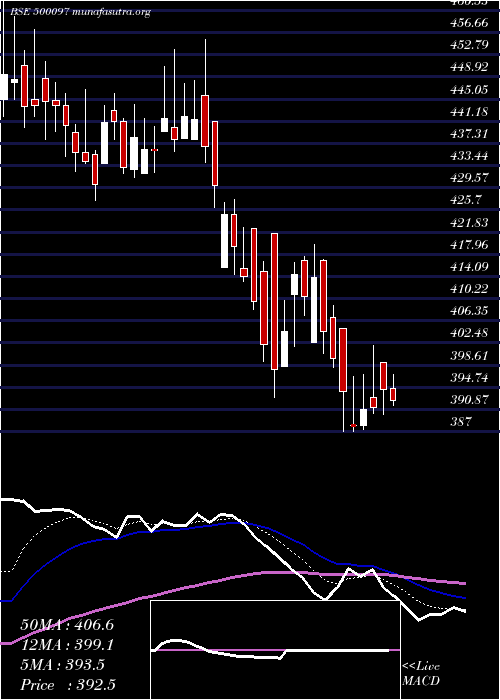Click the 50MA : 406.6 readout
This screenshot has width=500, height=700.
coord(67,625)
